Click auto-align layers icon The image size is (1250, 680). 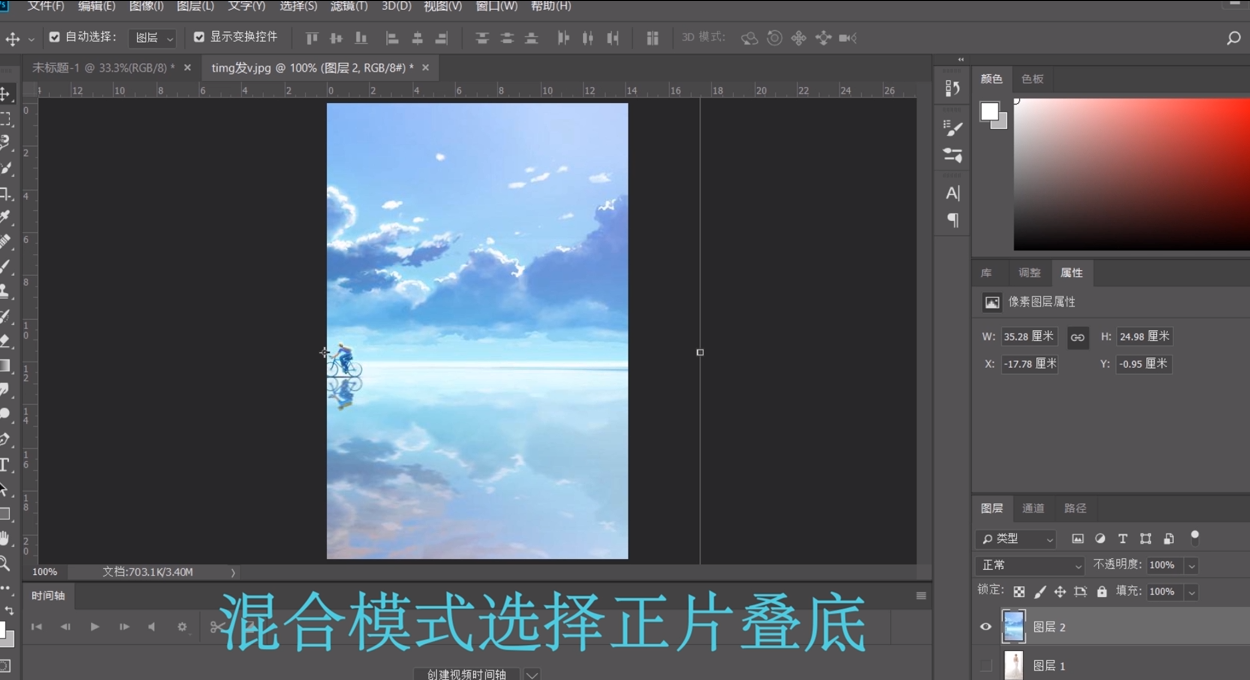click(x=653, y=38)
